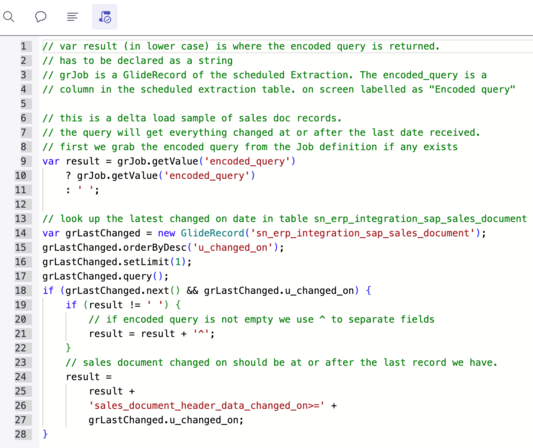Toggle the syntax check script icon

(x=105, y=17)
